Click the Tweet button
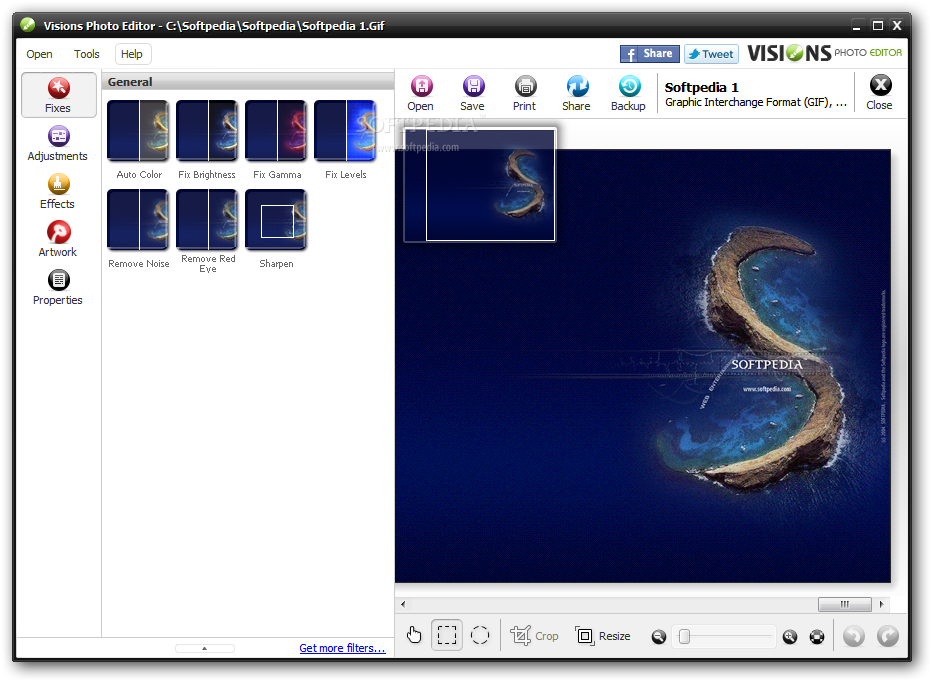The width and height of the screenshot is (932, 682). [711, 54]
